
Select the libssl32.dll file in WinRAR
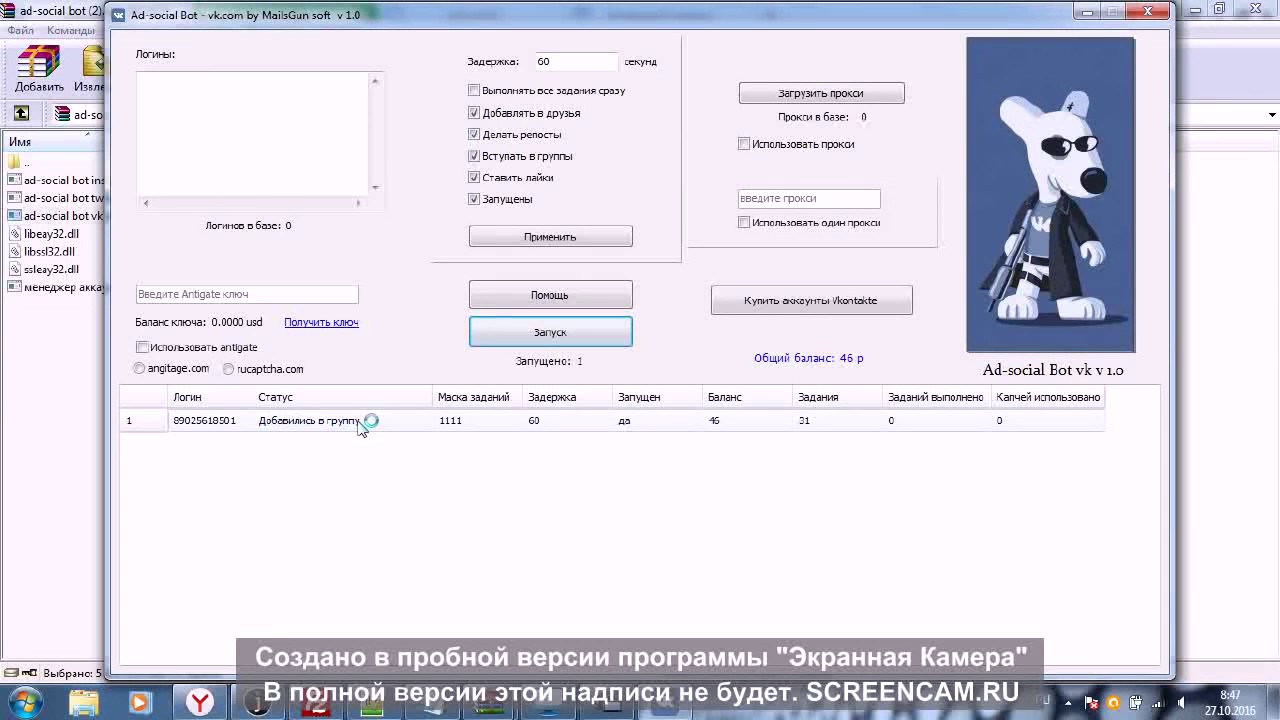(49, 252)
